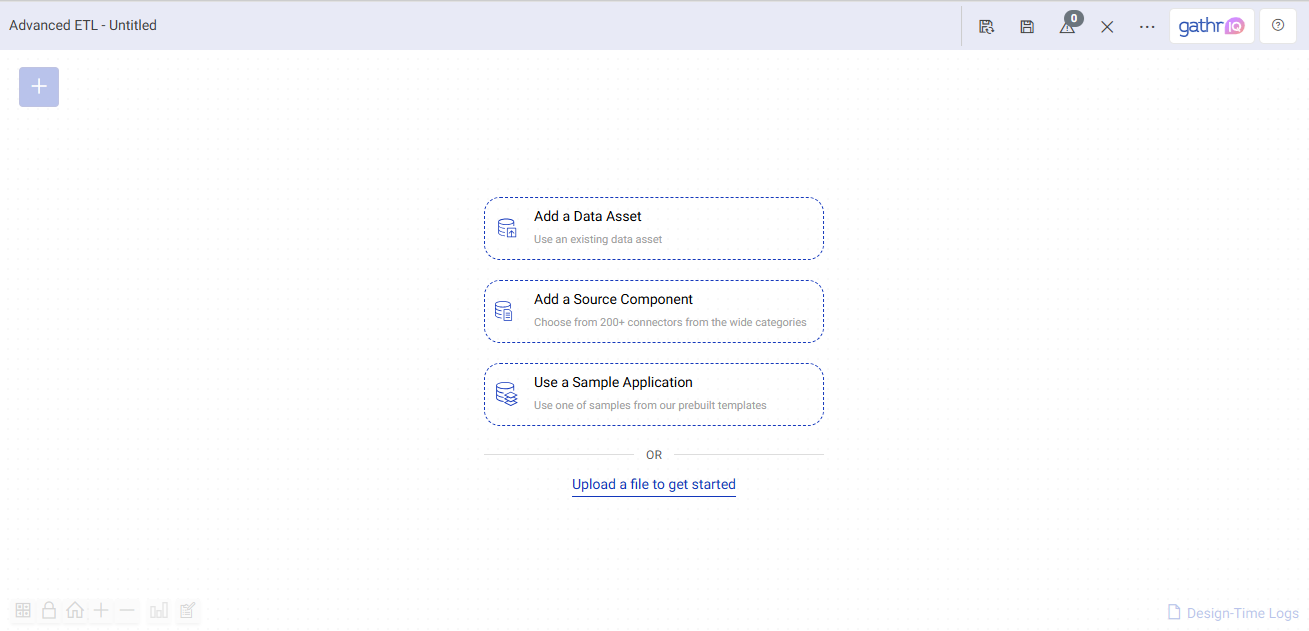The width and height of the screenshot is (1309, 631).
Task: Open the bar chart statistics icon
Action: point(159,610)
